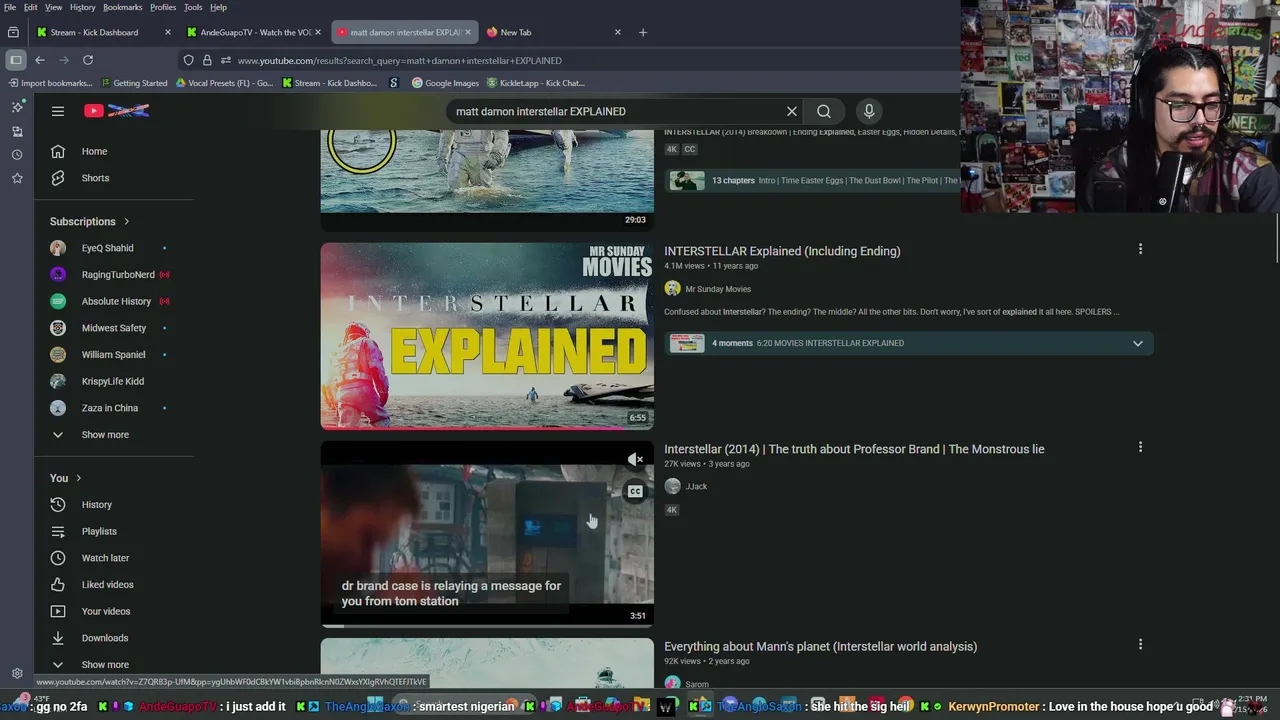The height and width of the screenshot is (720, 1280).
Task: Open Vocal Presets (FL) bookmark
Action: (224, 83)
